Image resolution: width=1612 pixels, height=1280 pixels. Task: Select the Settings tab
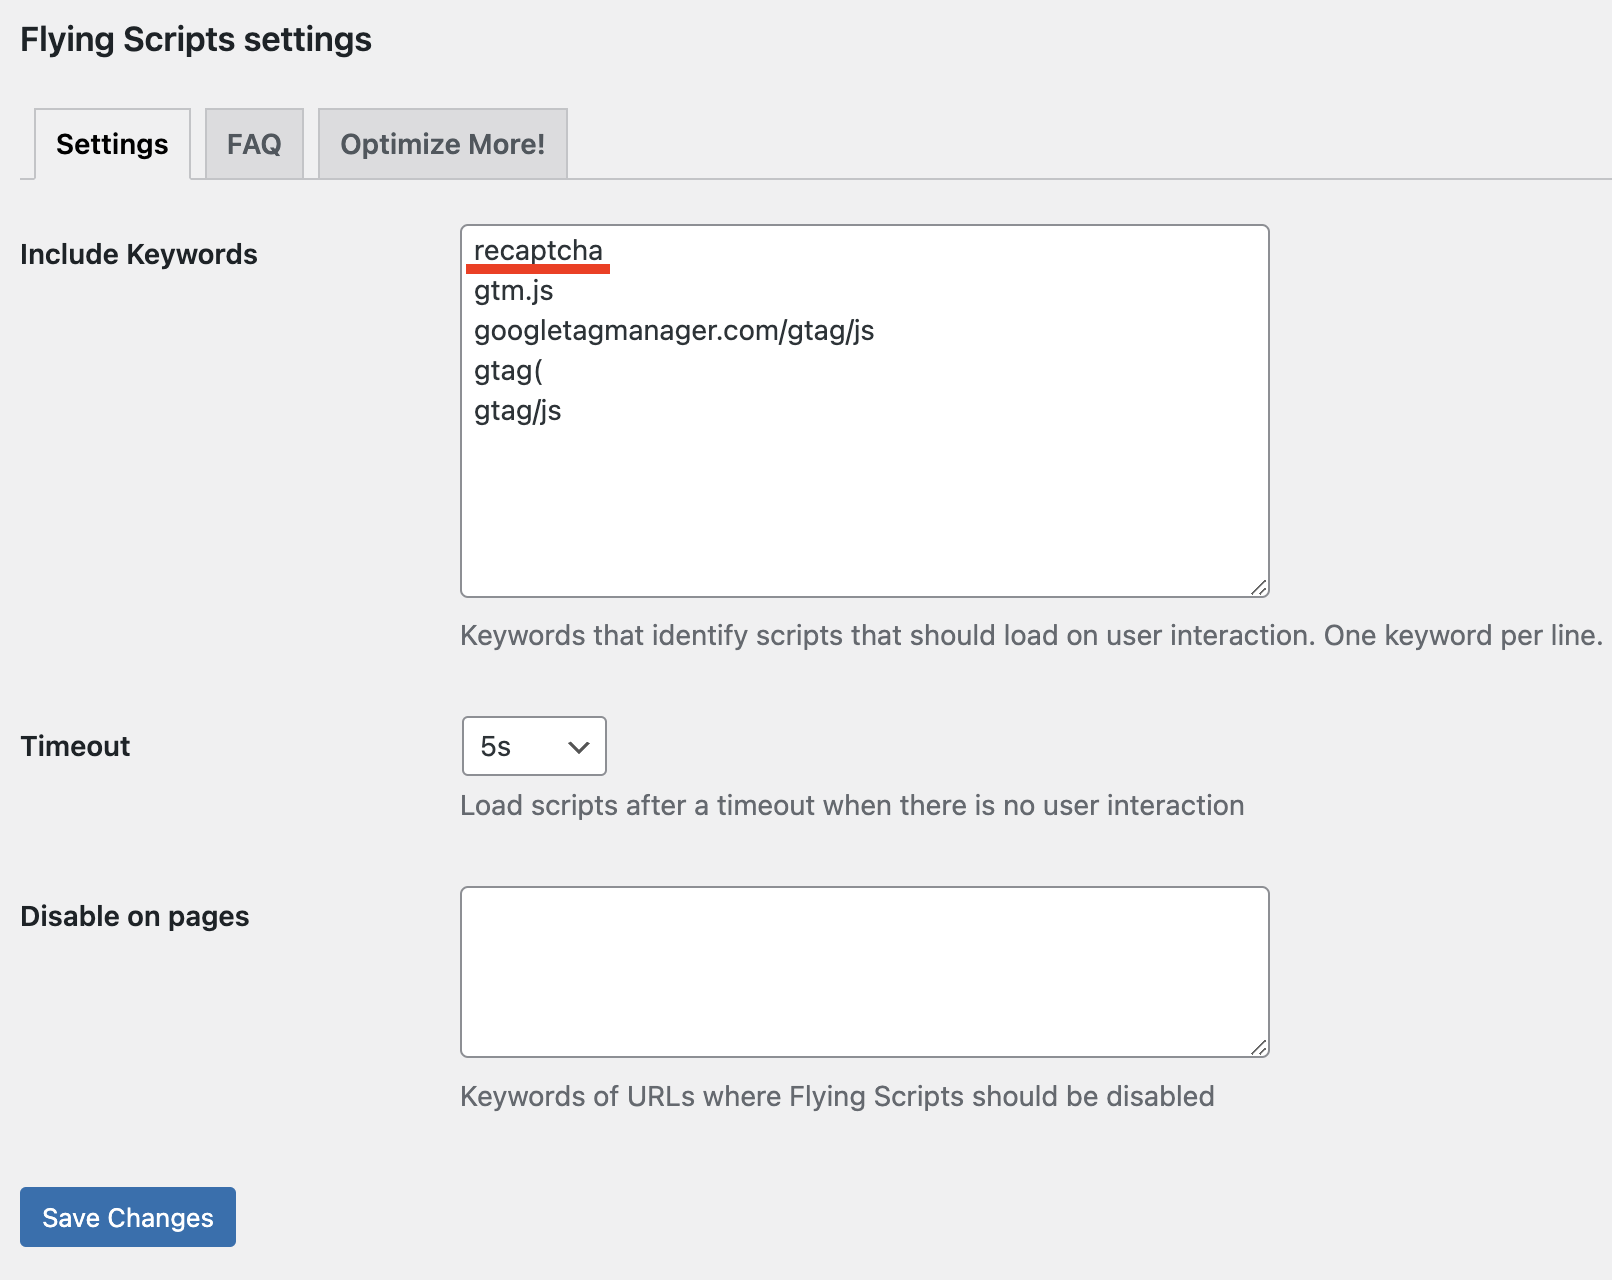(x=111, y=143)
